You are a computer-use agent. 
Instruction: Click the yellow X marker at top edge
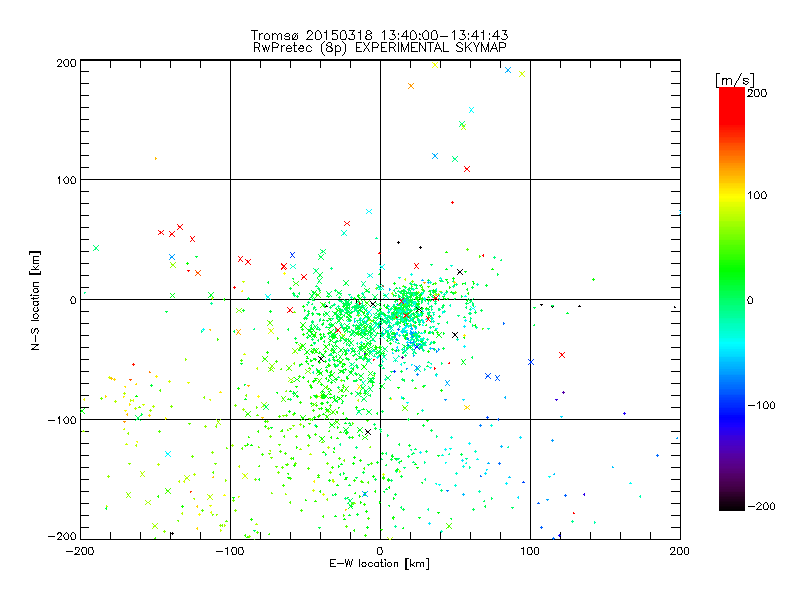pyautogui.click(x=435, y=65)
